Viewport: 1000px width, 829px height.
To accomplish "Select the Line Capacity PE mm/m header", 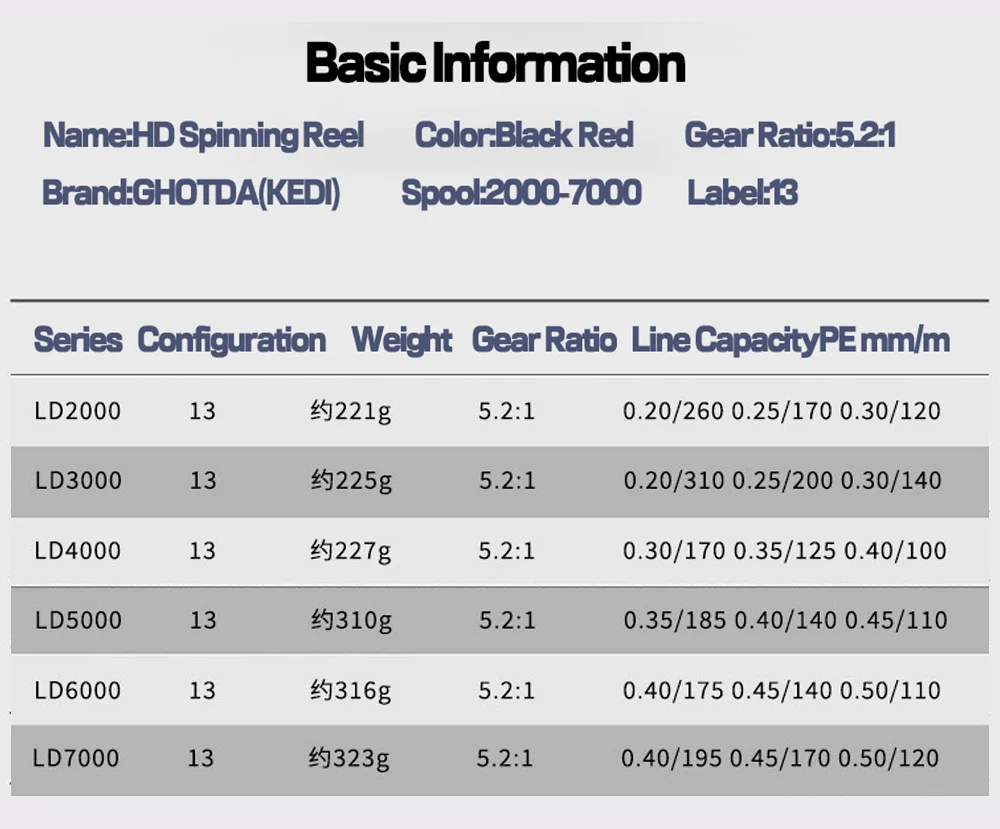I will click(790, 340).
